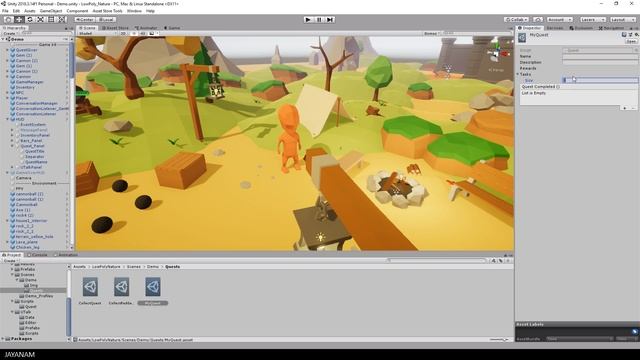
Task: Collapse the Tasks foldout
Action: pos(518,74)
